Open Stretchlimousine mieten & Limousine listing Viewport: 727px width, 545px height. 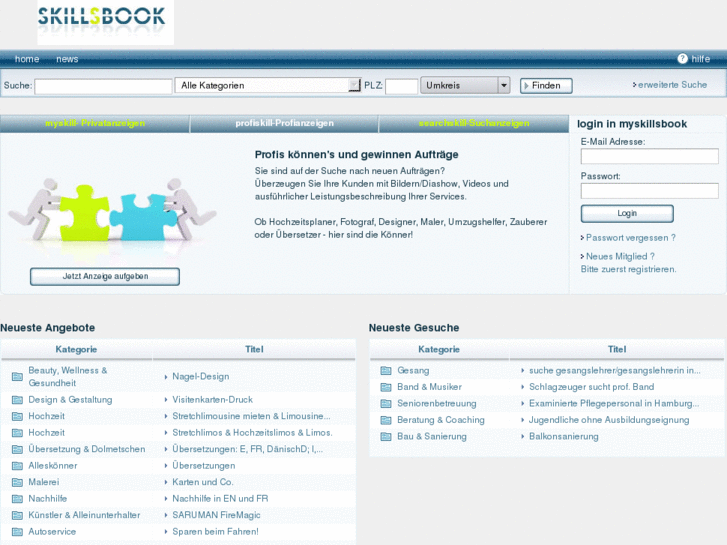(251, 416)
